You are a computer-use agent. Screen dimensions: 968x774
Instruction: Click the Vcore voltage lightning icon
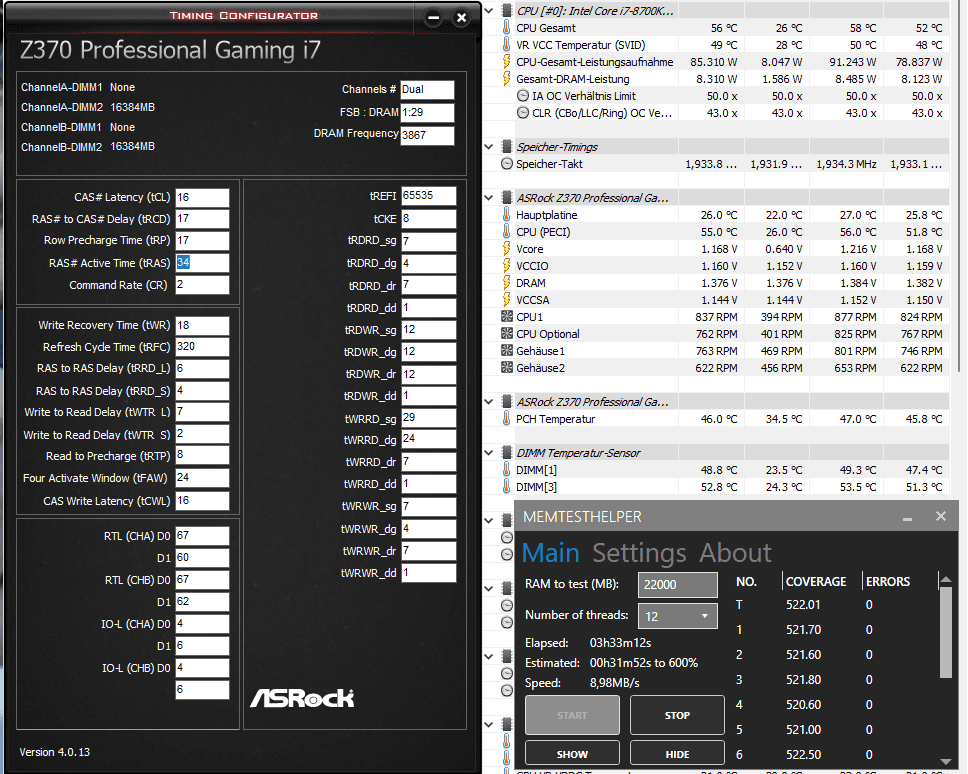(506, 249)
